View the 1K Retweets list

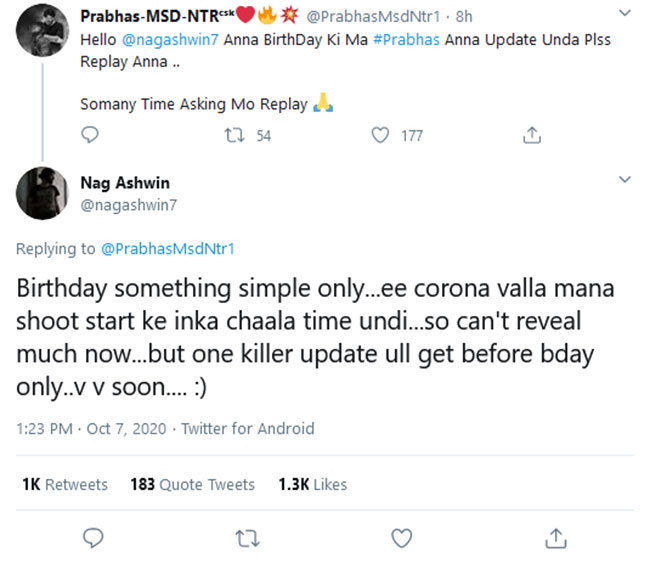[64, 484]
